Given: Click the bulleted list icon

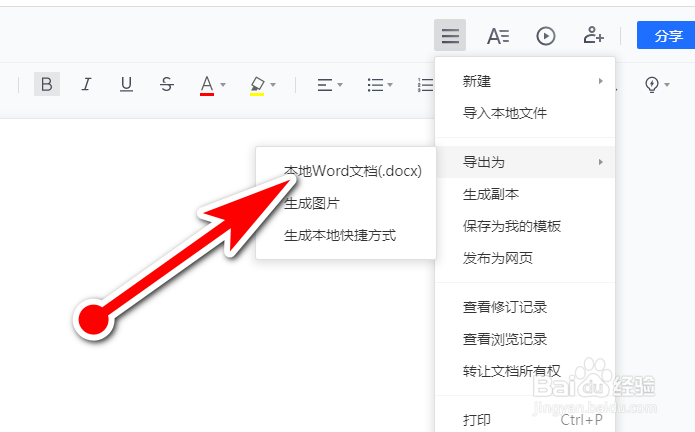Looking at the screenshot, I should click(x=375, y=85).
